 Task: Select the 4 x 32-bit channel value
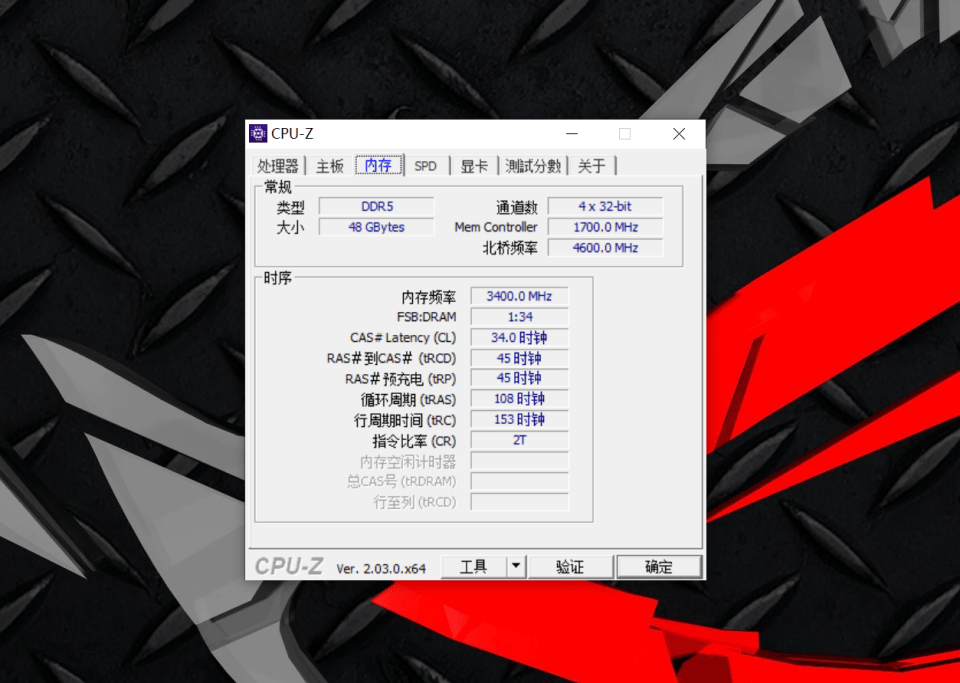605,207
